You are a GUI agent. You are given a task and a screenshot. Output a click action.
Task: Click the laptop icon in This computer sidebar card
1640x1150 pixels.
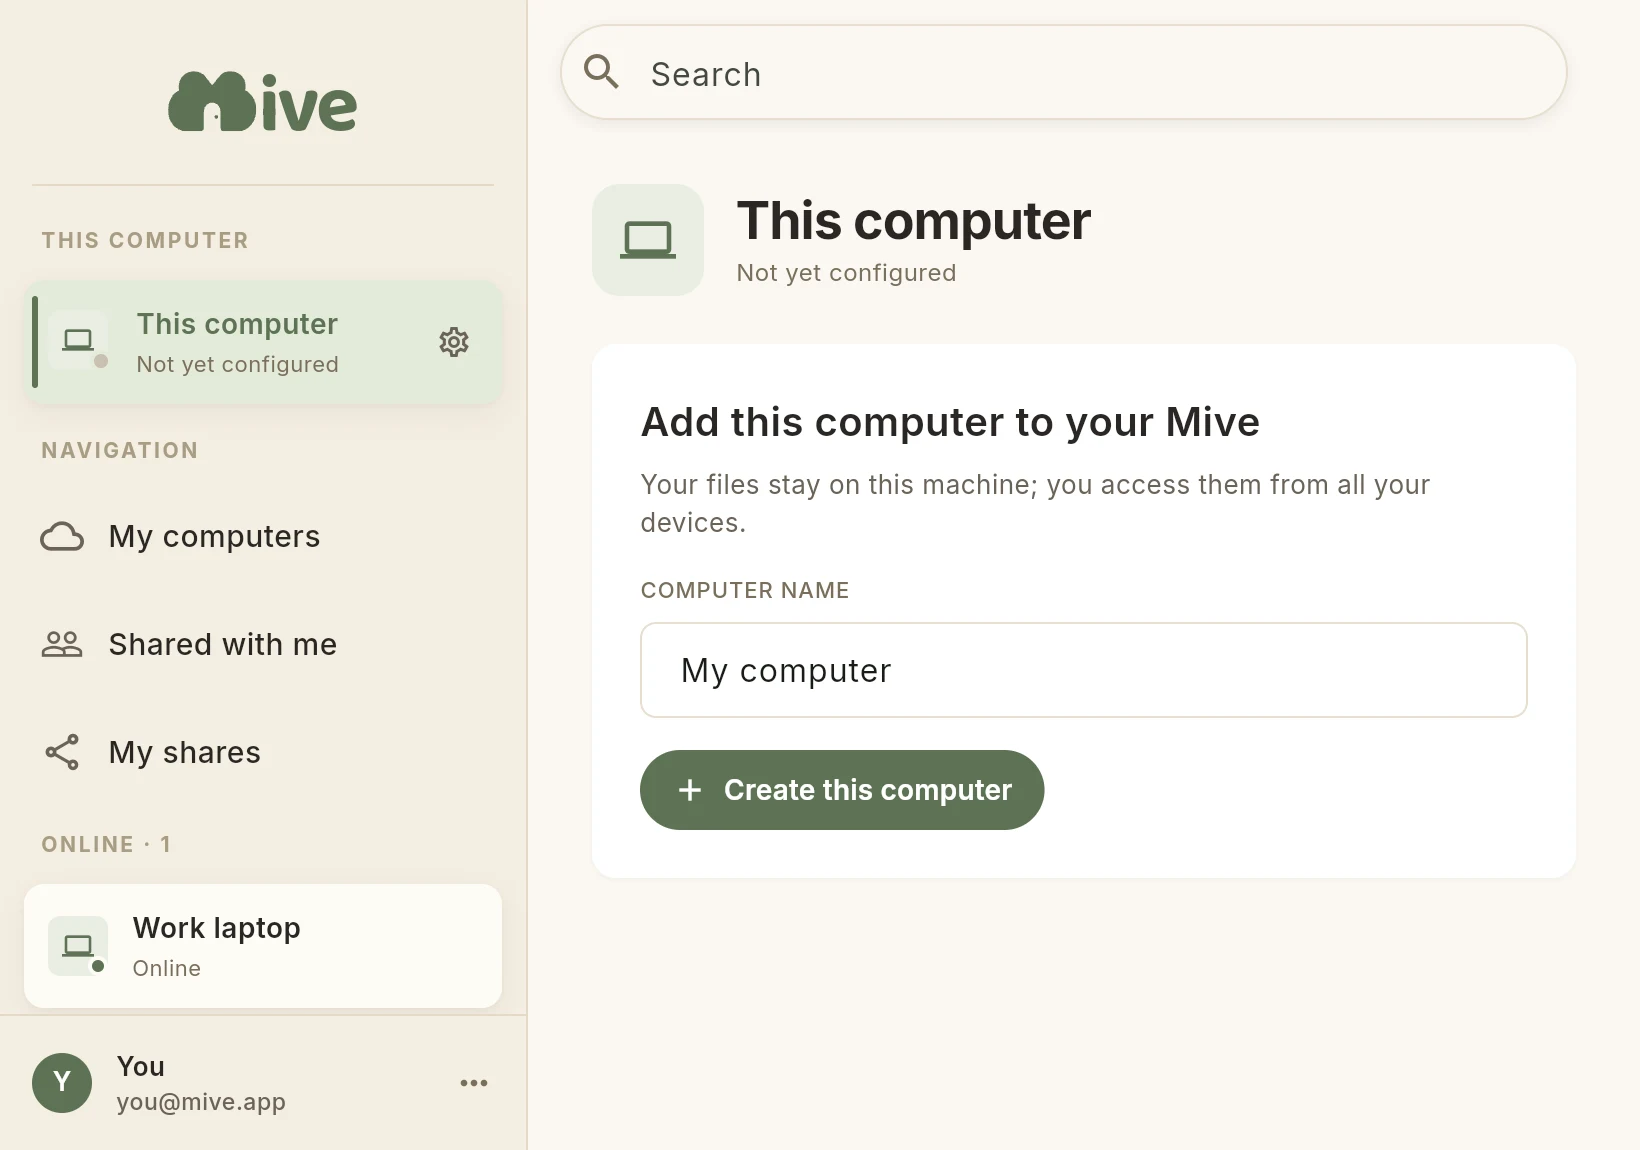point(78,341)
